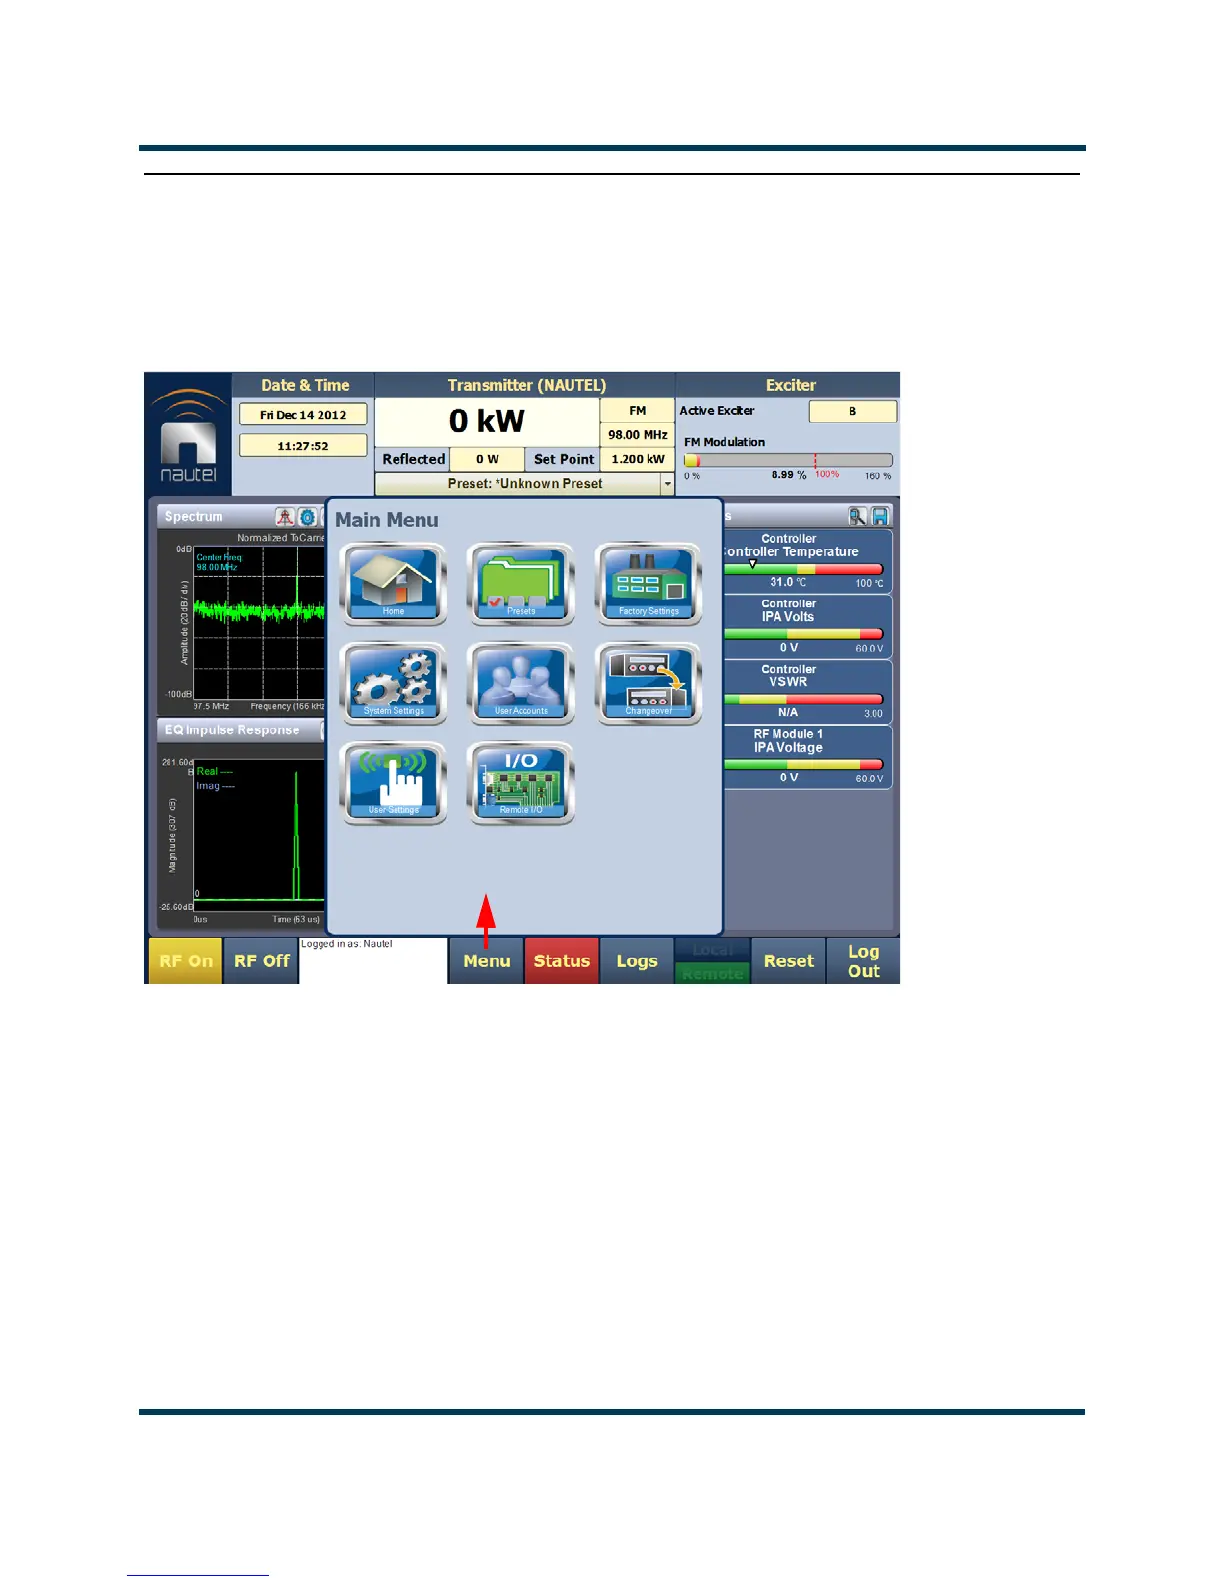The width and height of the screenshot is (1224, 1584).
Task: Click the Reflected 0 W value
Action: click(x=487, y=459)
